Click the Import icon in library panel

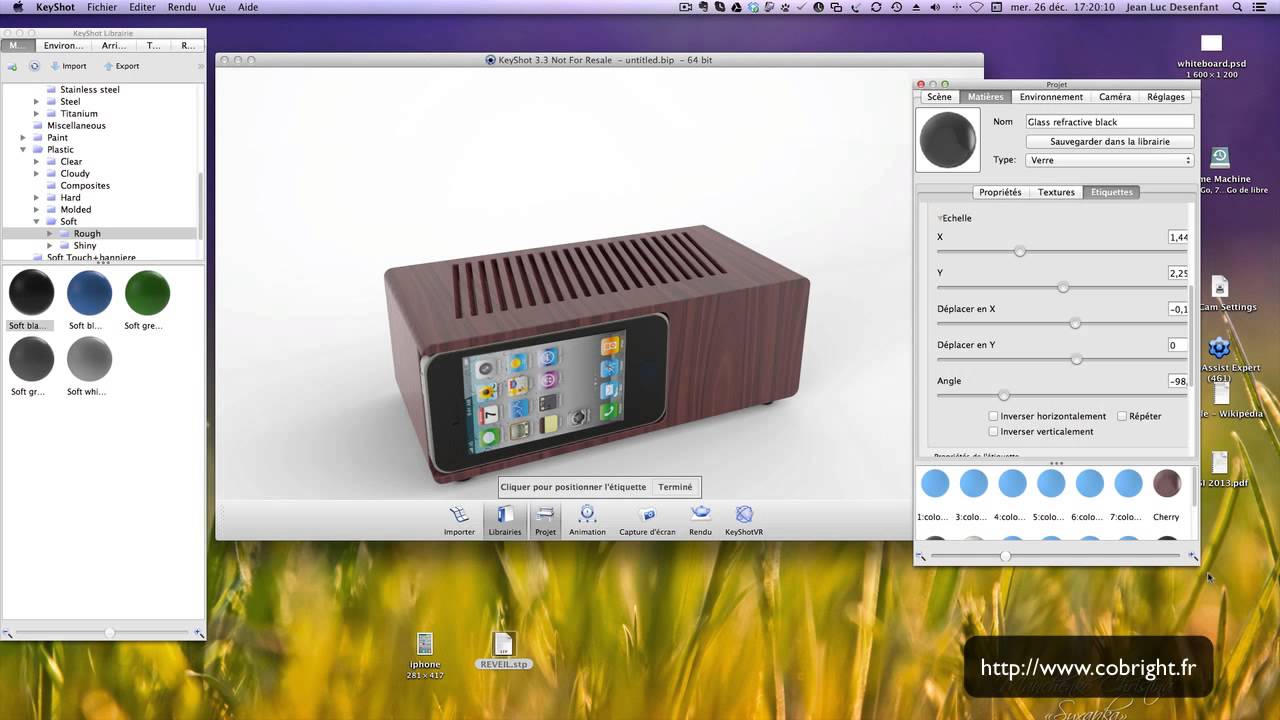click(x=68, y=66)
